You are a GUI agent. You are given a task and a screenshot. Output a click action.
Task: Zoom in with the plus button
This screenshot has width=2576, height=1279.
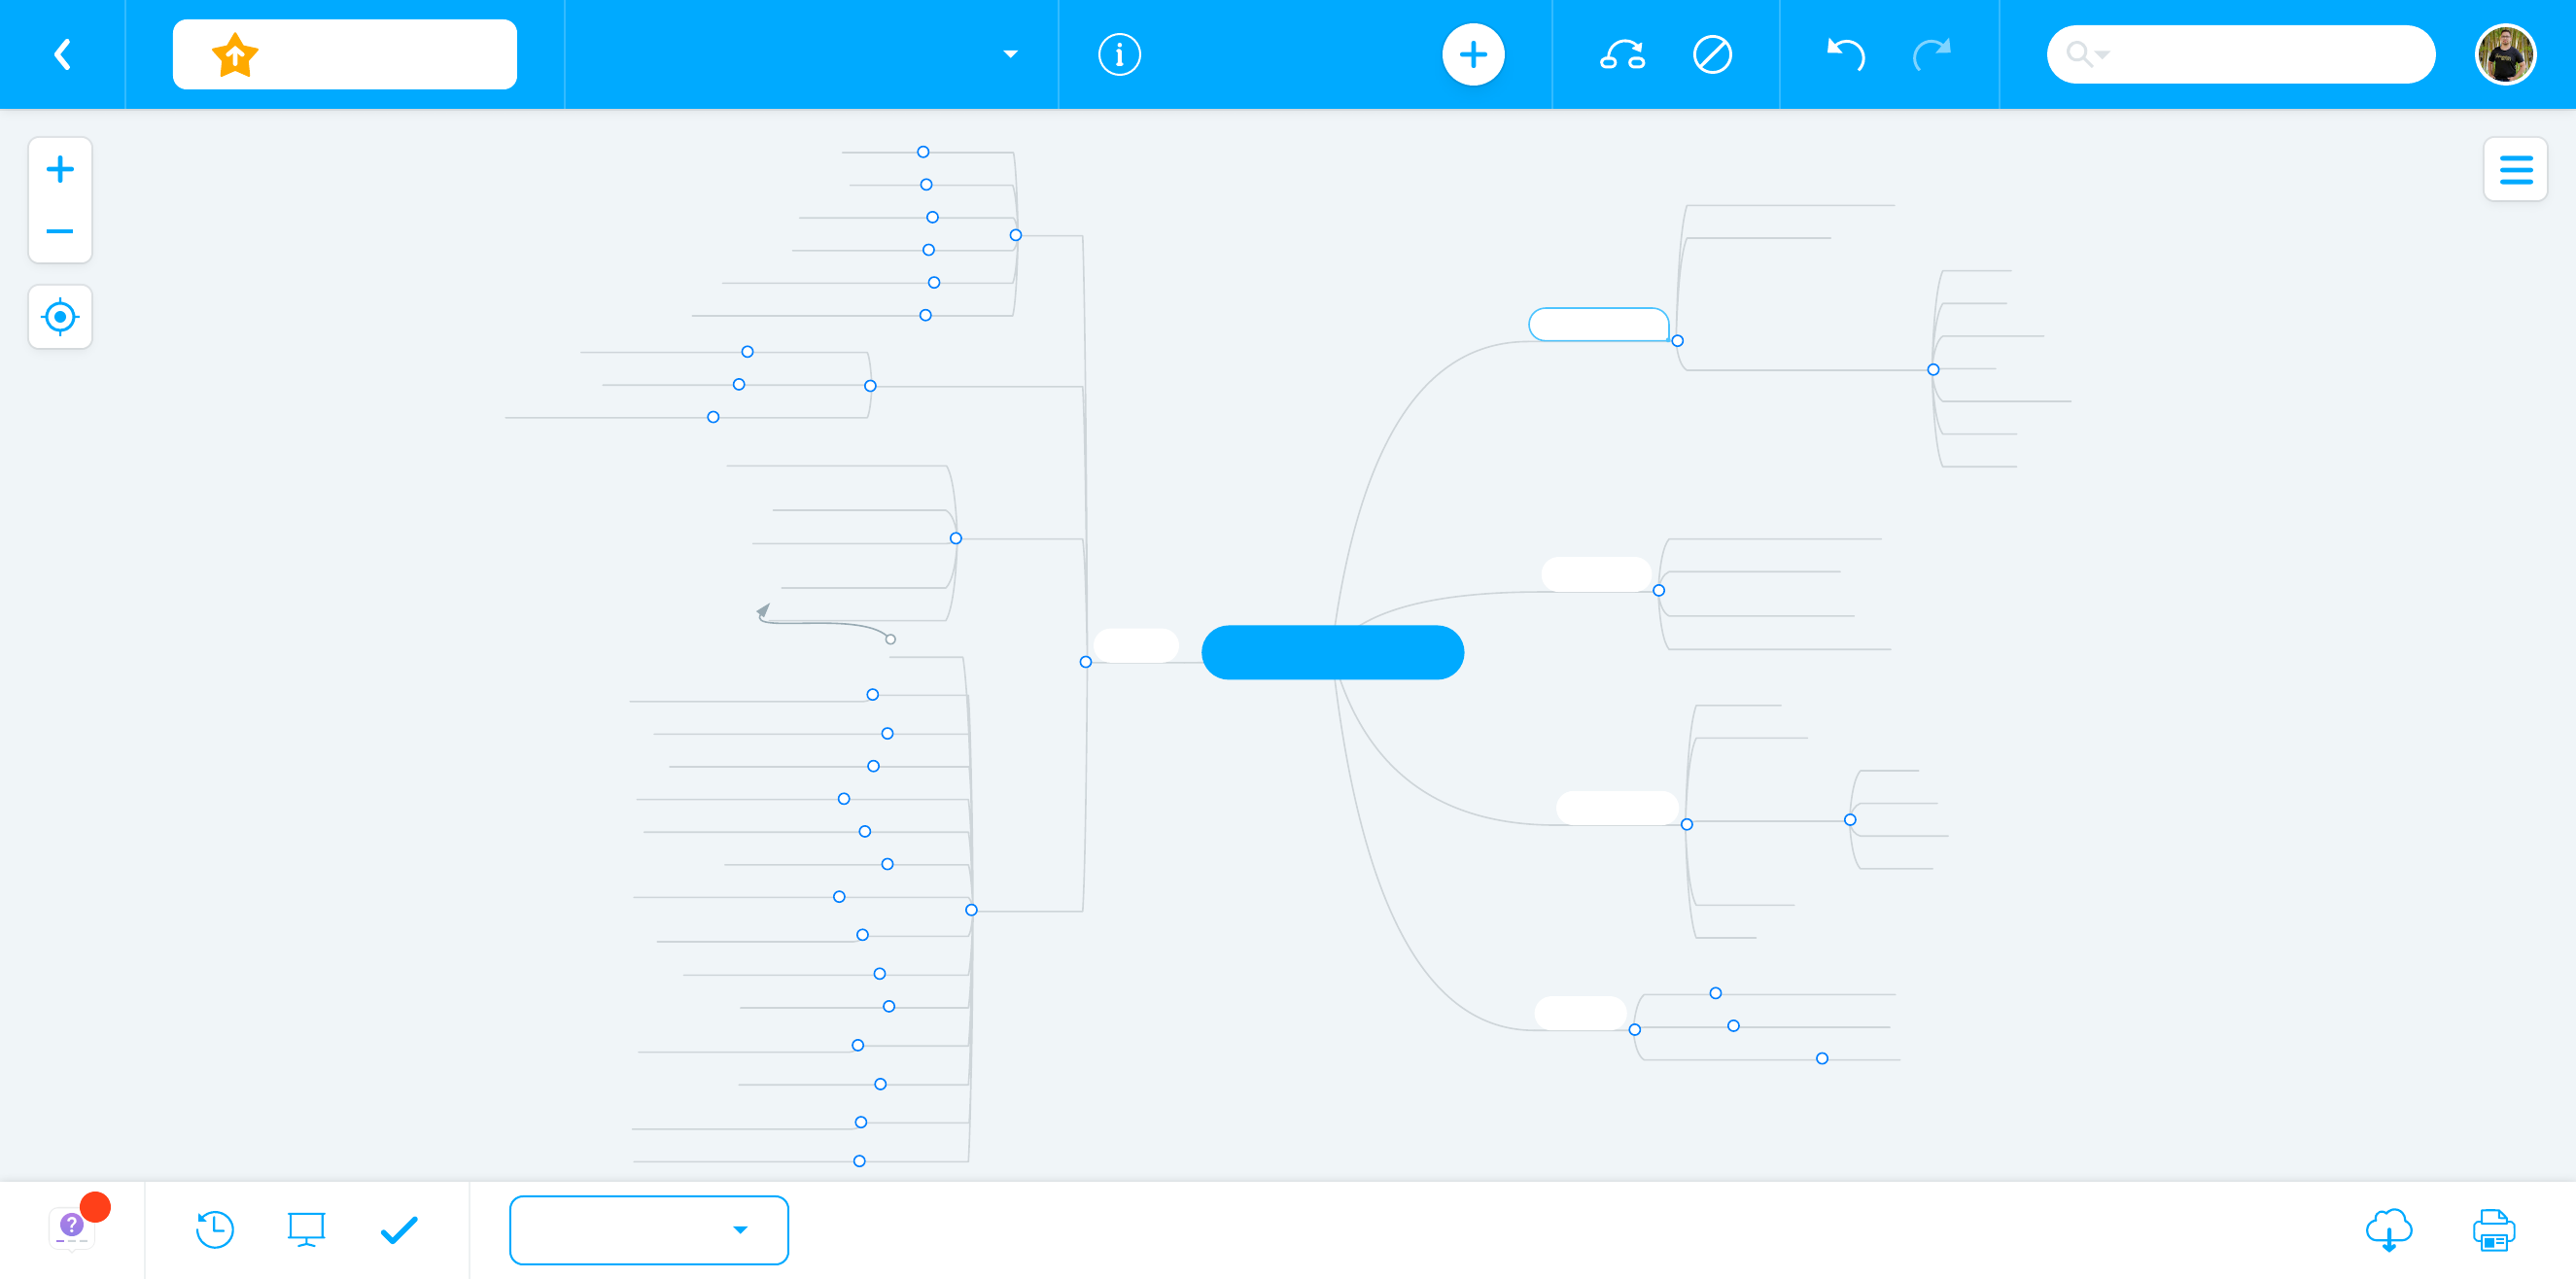pyautogui.click(x=60, y=169)
